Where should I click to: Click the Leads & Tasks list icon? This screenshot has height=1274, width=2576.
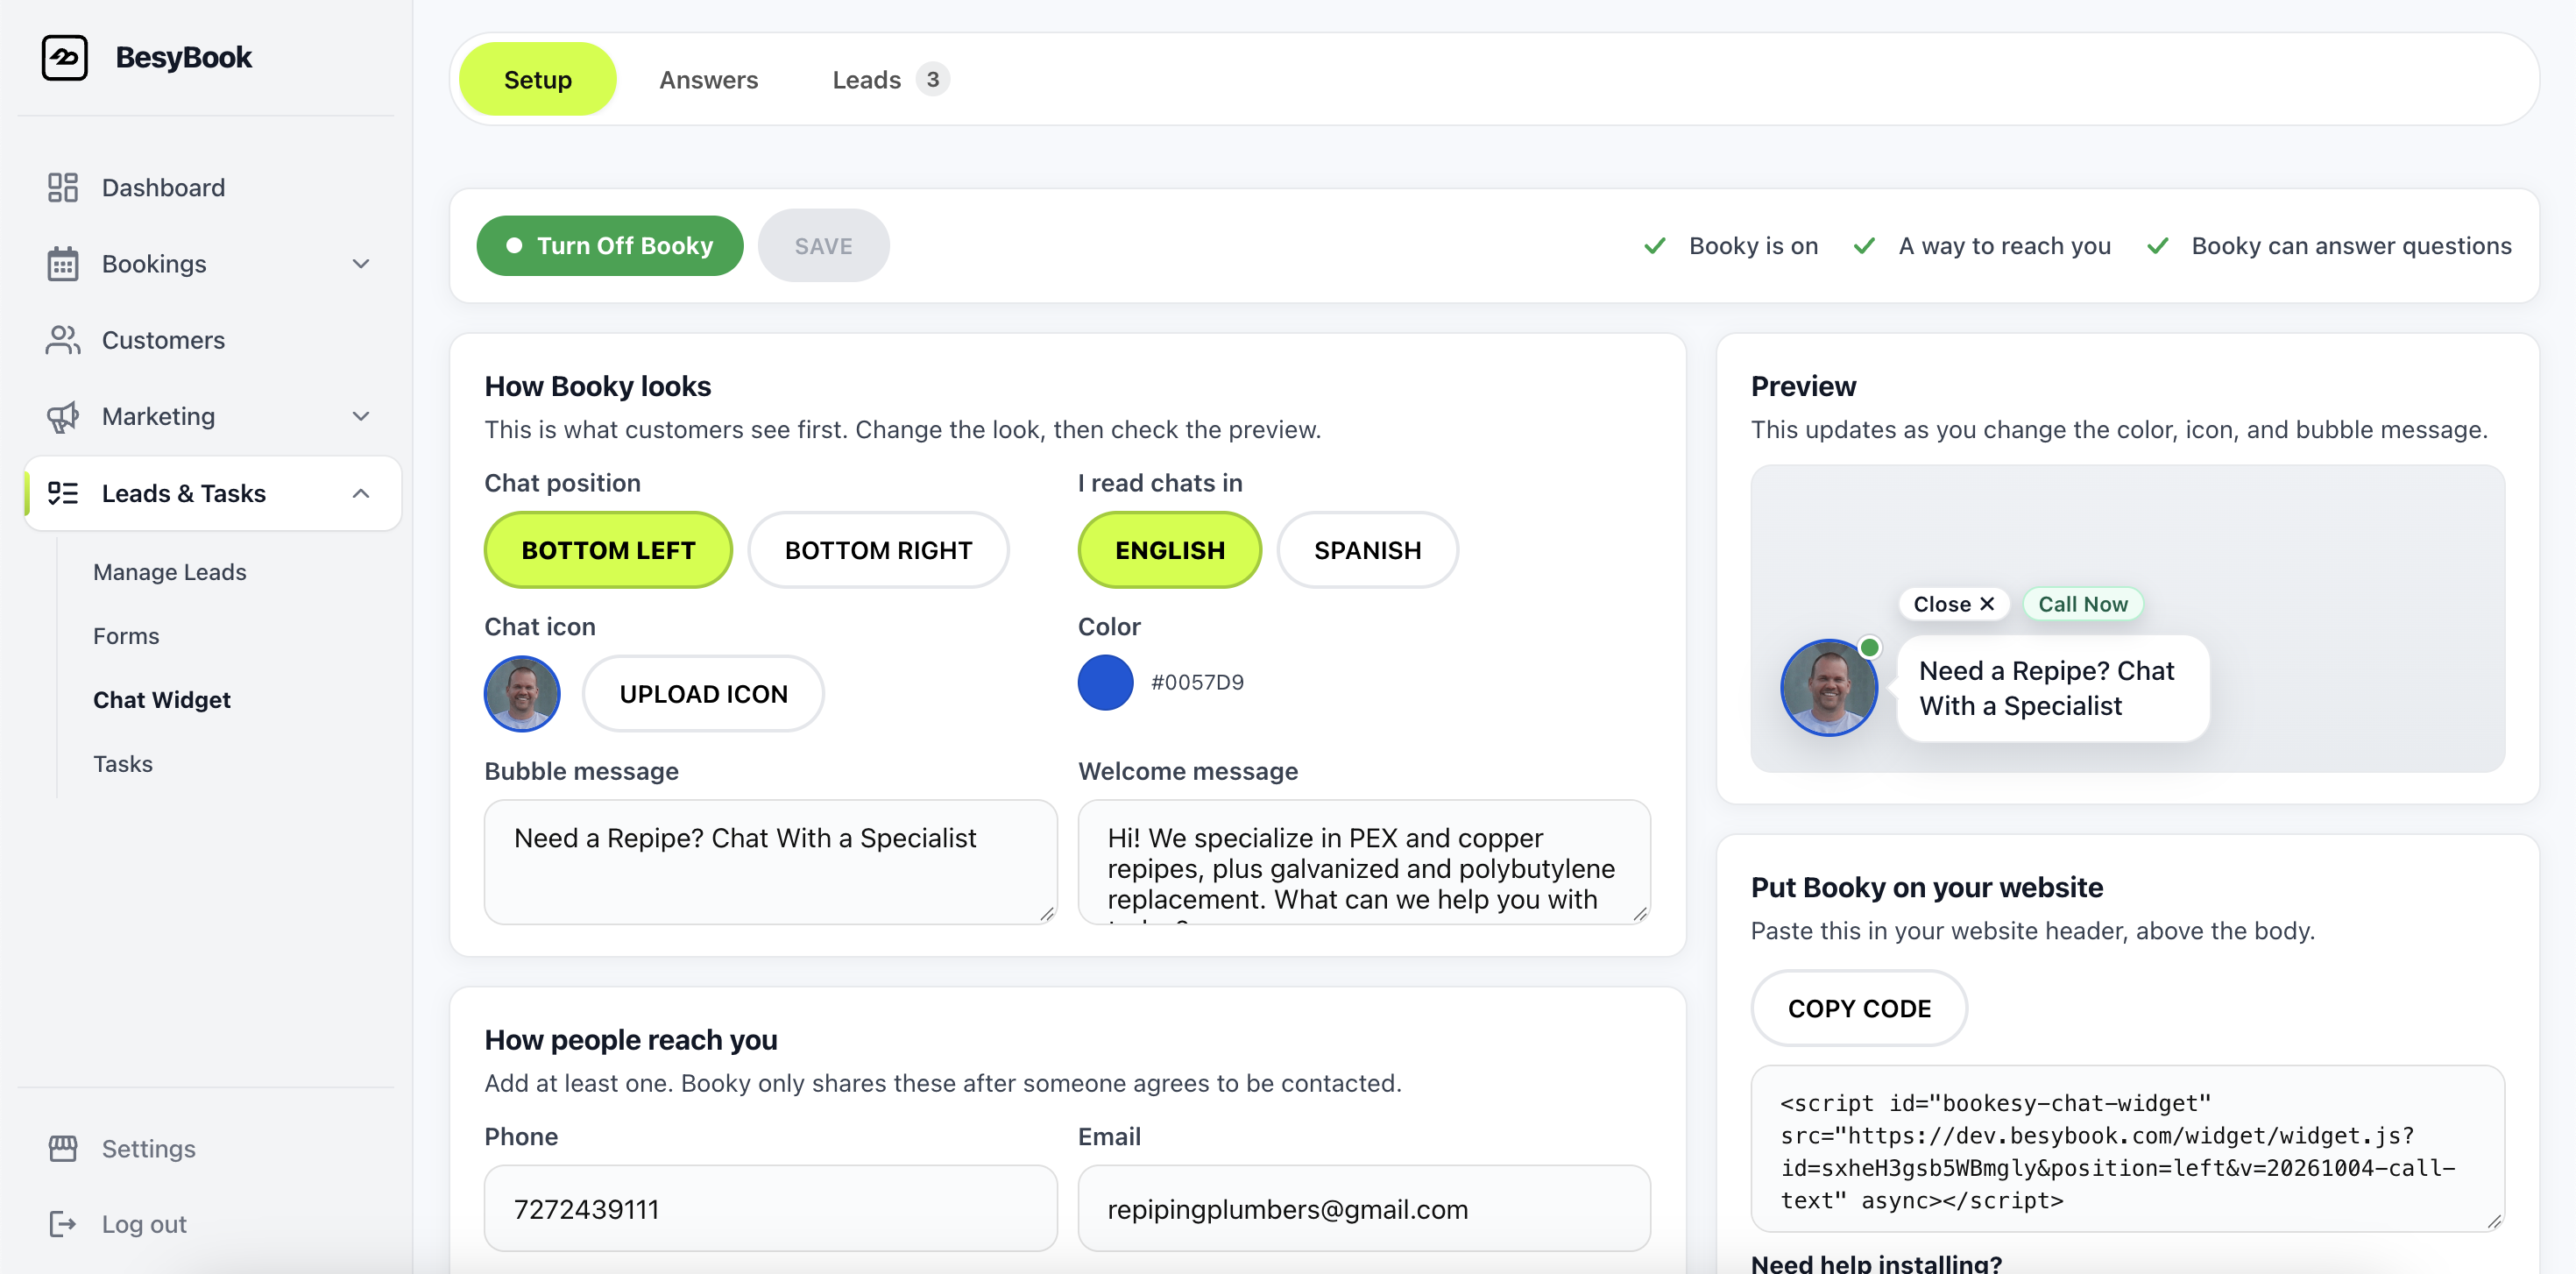(x=63, y=493)
